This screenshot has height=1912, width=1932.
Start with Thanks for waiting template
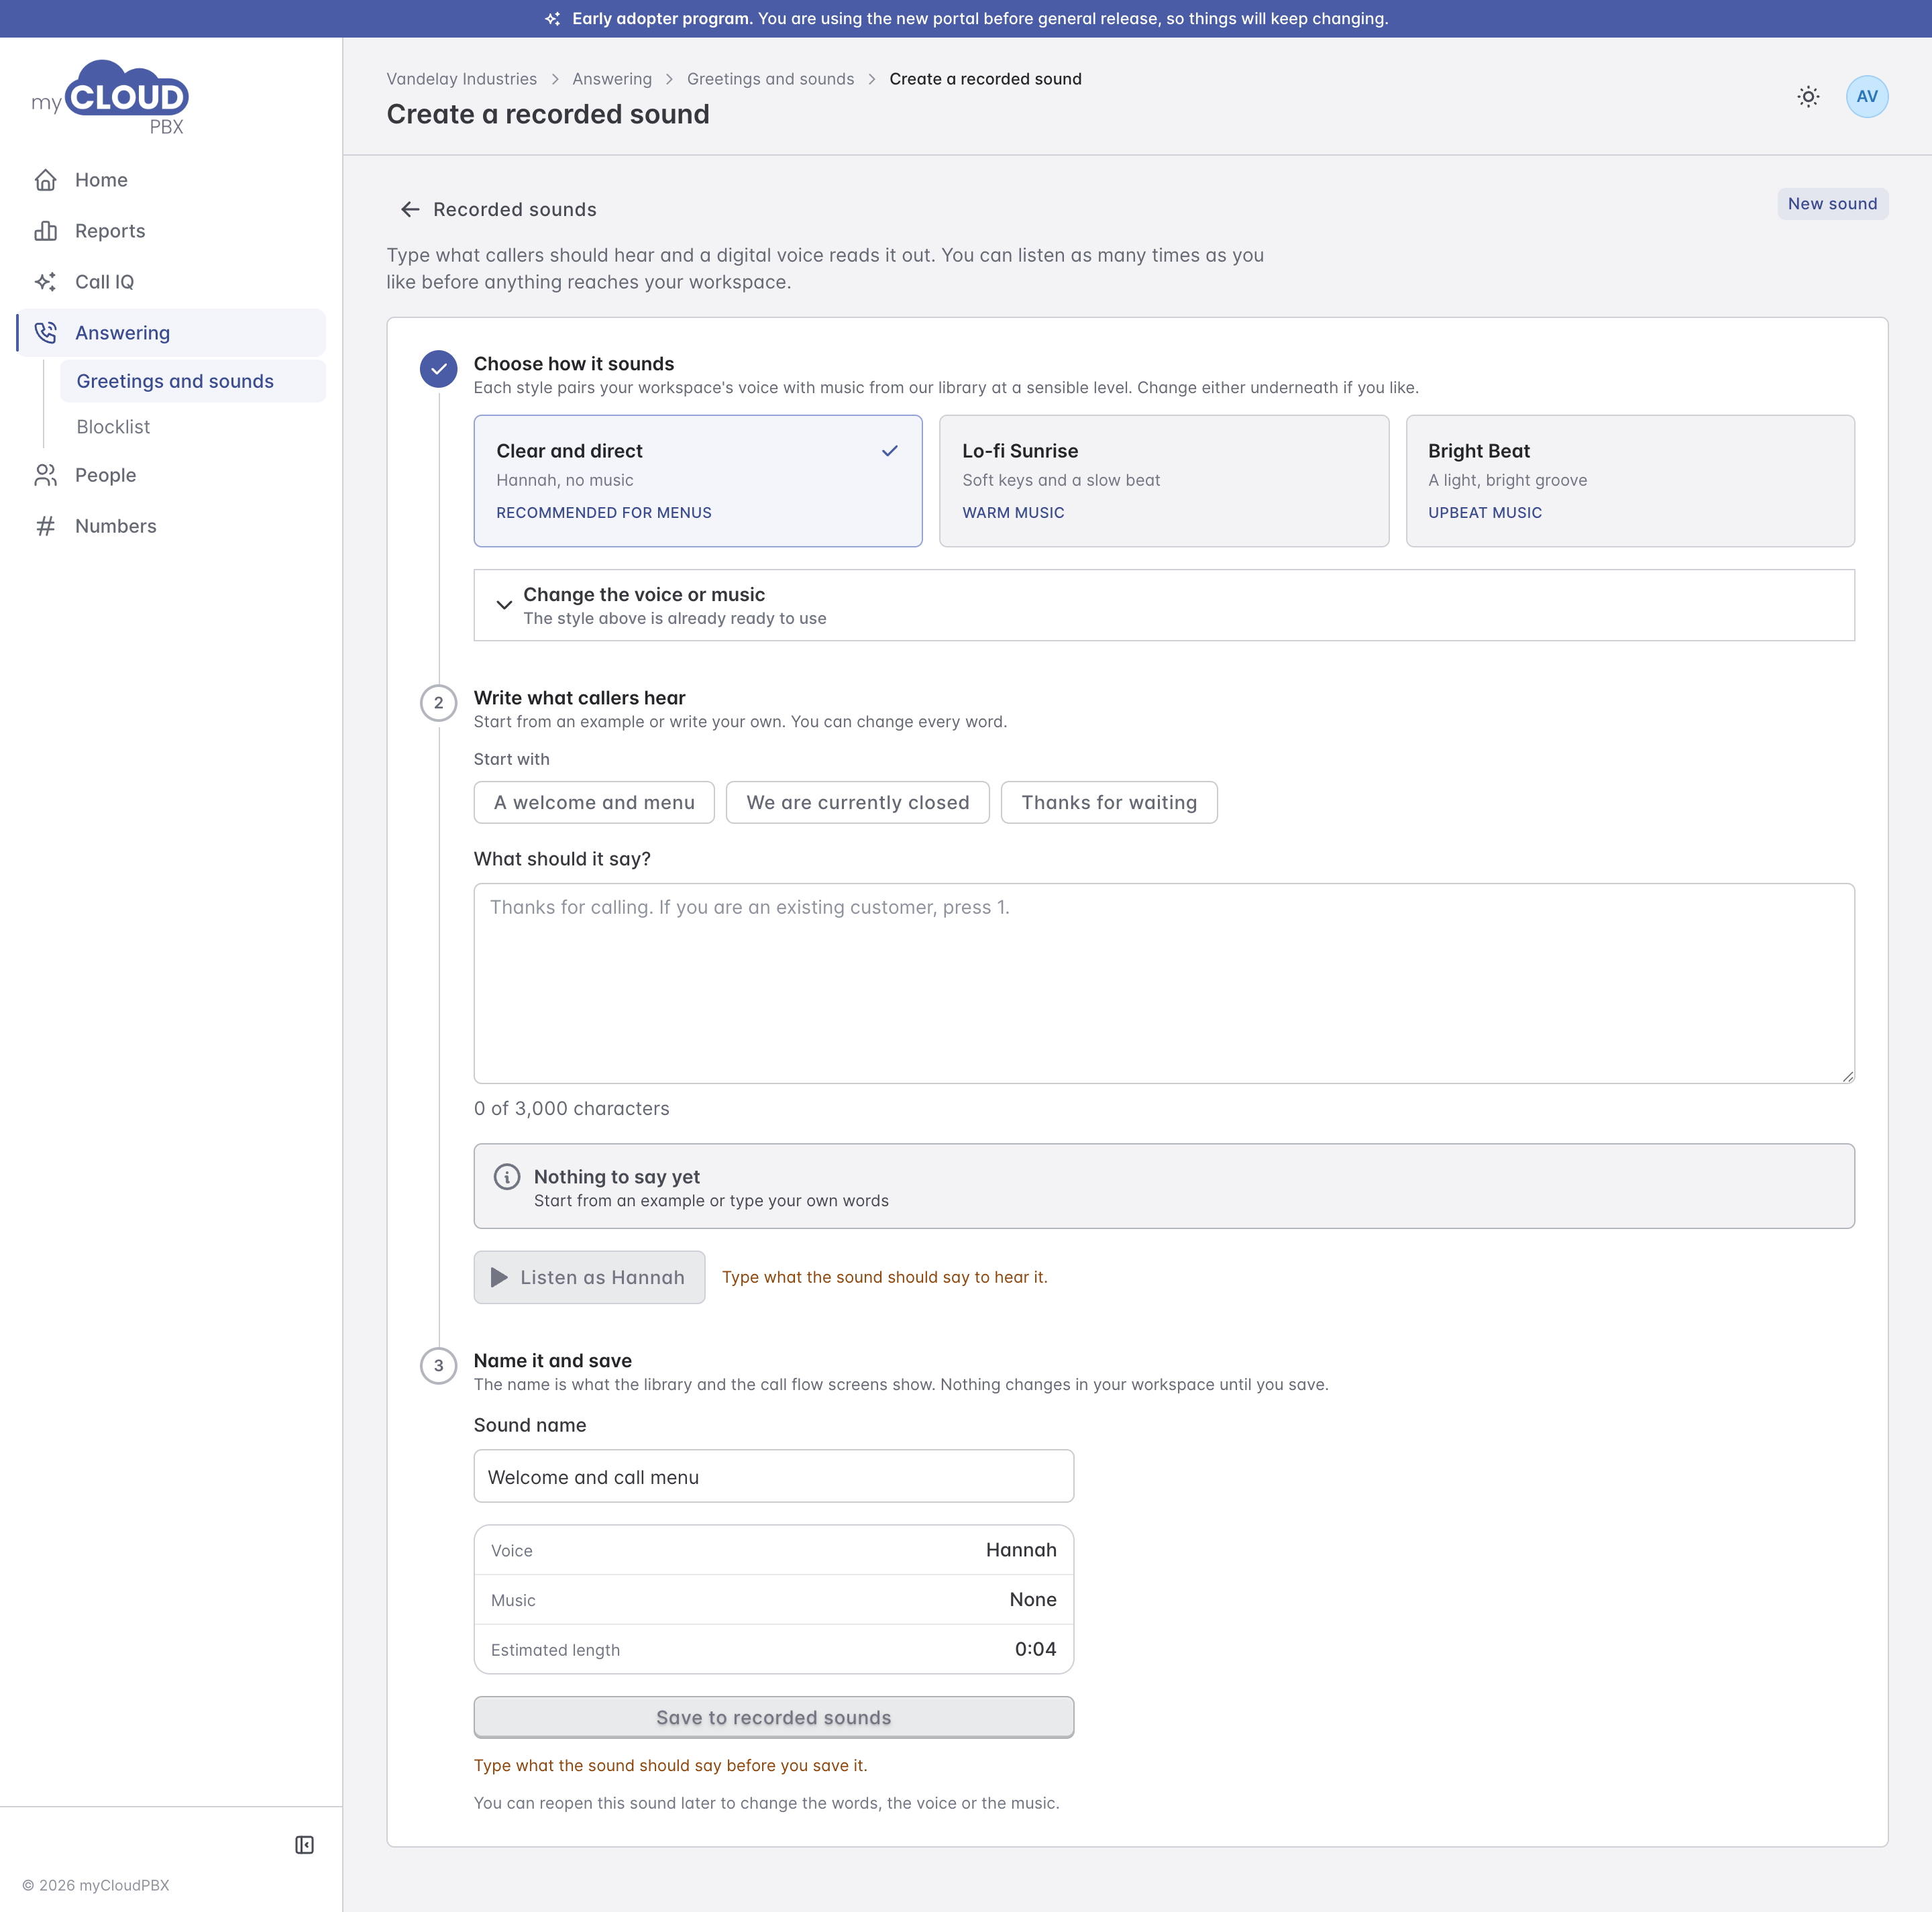[1109, 803]
